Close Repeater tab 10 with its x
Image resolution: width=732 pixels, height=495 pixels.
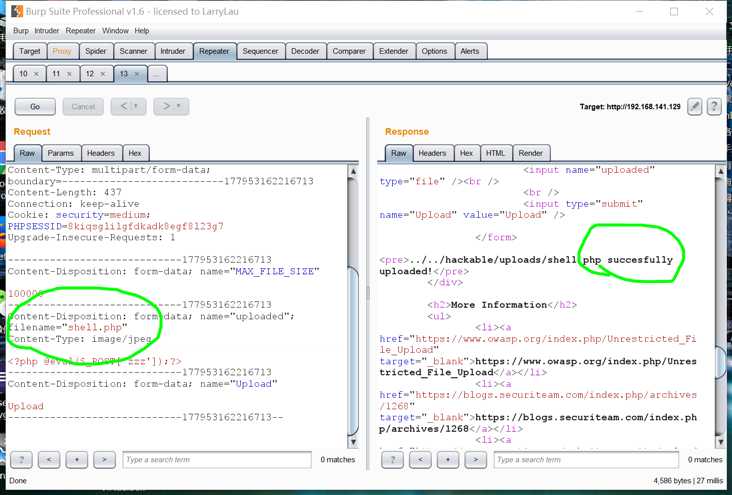point(36,74)
